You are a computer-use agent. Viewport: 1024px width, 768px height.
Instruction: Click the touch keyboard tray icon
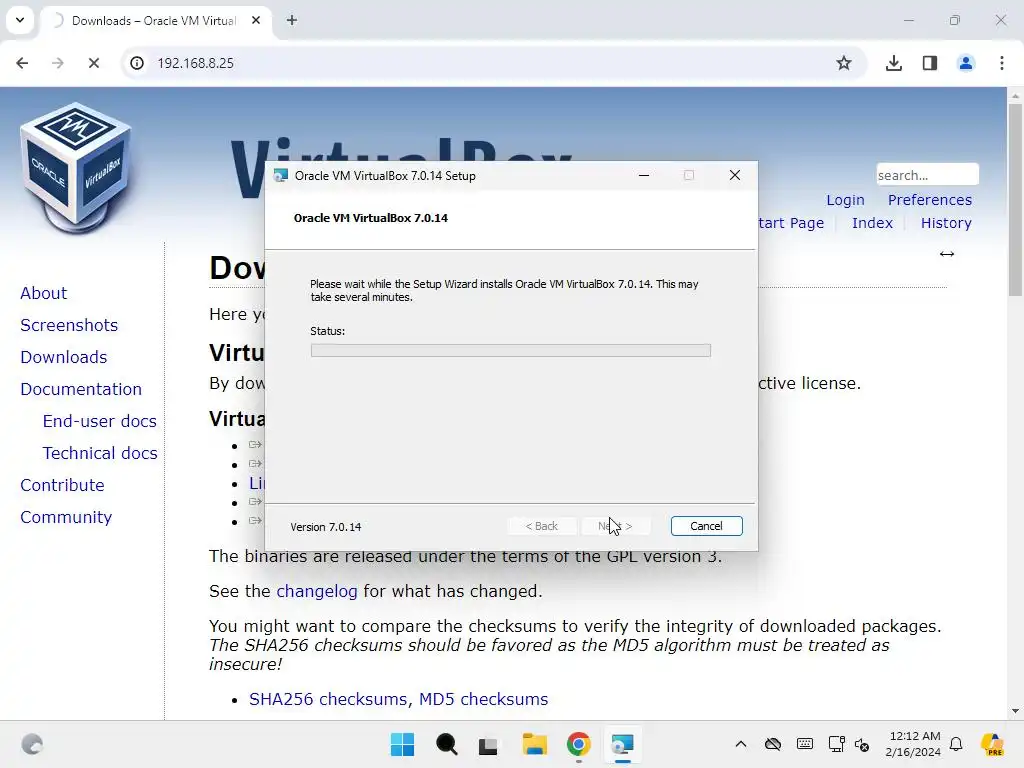(805, 744)
